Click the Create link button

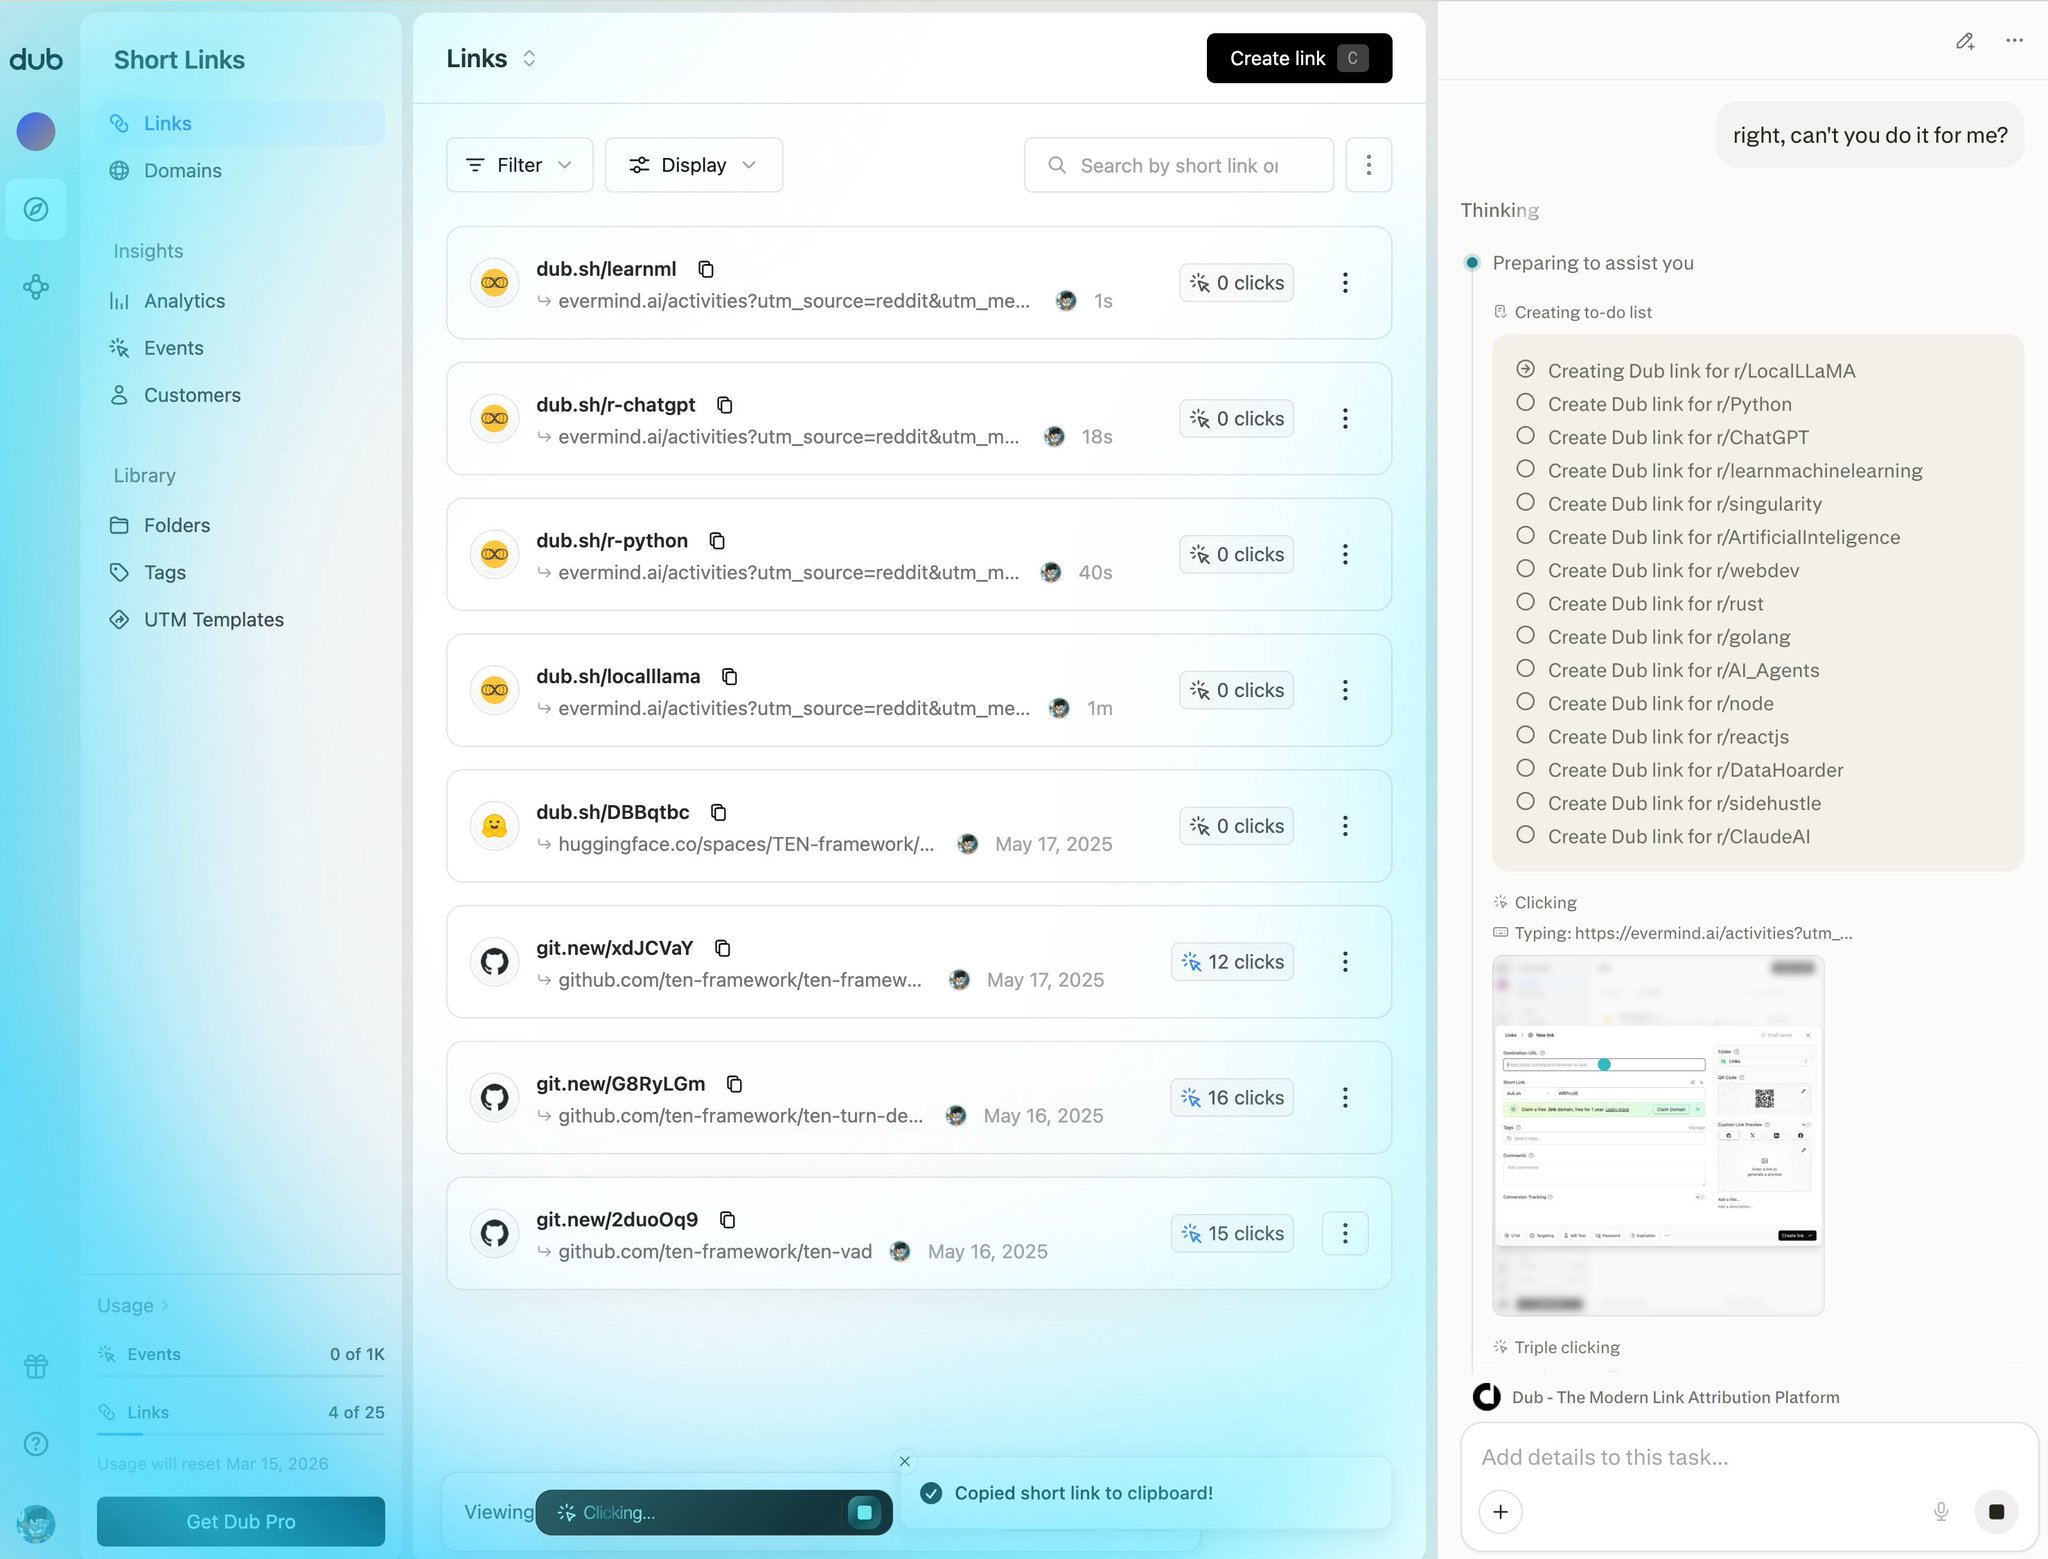tap(1299, 58)
